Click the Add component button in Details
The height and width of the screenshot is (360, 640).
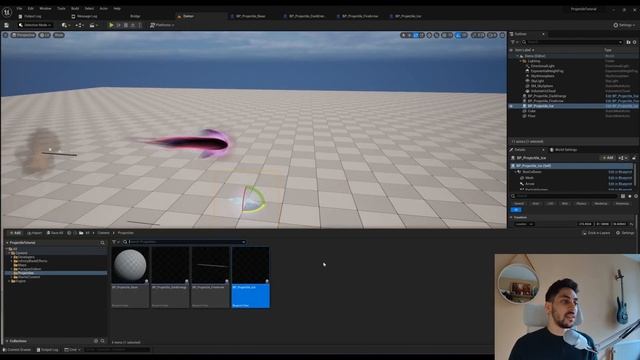point(607,158)
